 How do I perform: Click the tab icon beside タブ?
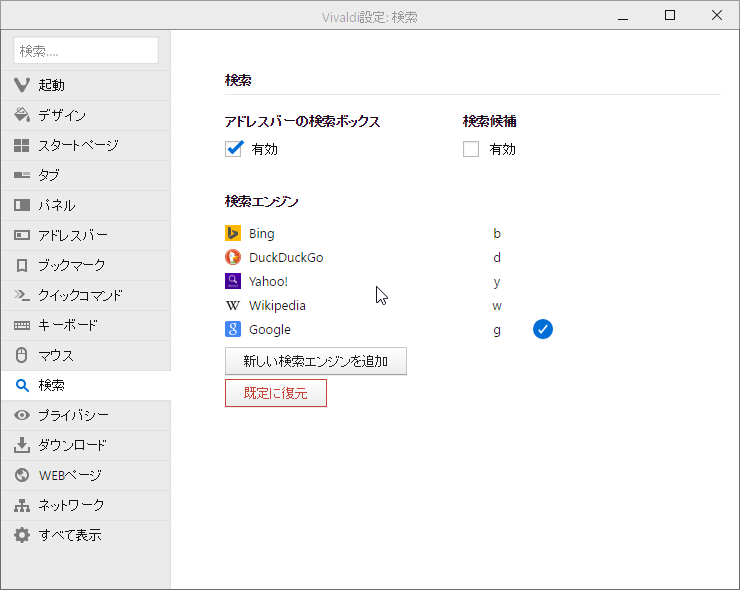[22, 175]
